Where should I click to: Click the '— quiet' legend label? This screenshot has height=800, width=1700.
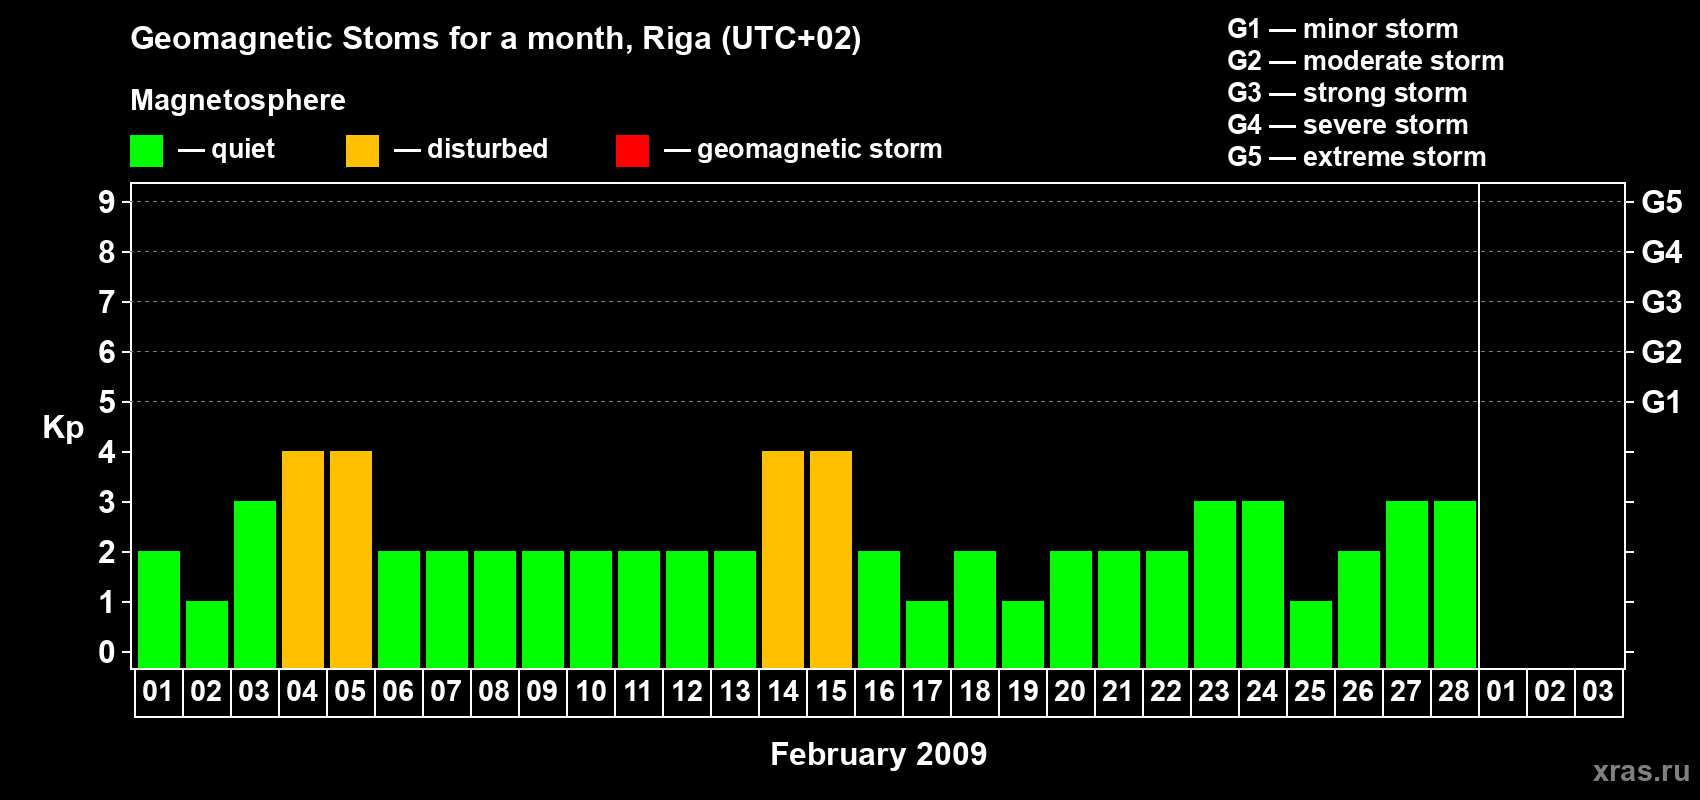(x=226, y=149)
